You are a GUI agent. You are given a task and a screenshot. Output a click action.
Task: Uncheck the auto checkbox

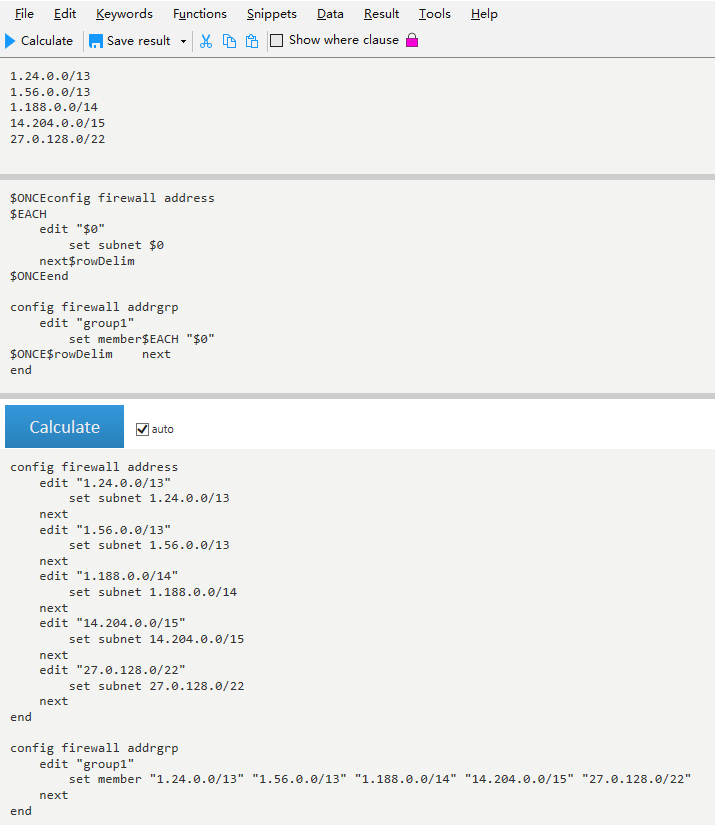coord(142,429)
